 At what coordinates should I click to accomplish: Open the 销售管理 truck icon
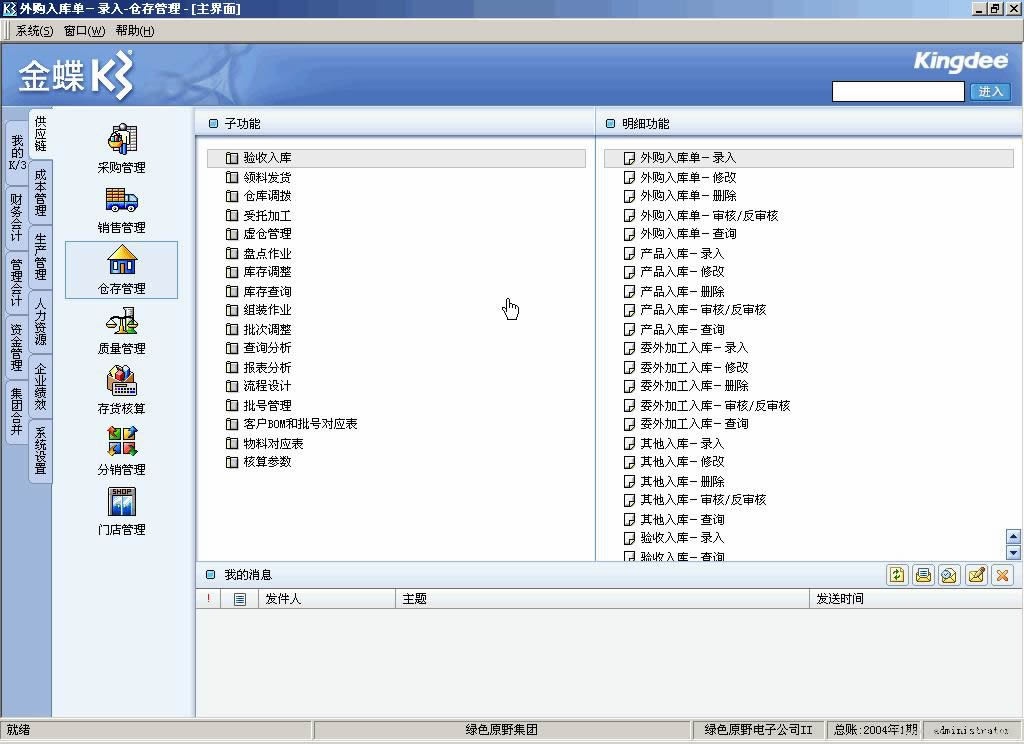(122, 200)
